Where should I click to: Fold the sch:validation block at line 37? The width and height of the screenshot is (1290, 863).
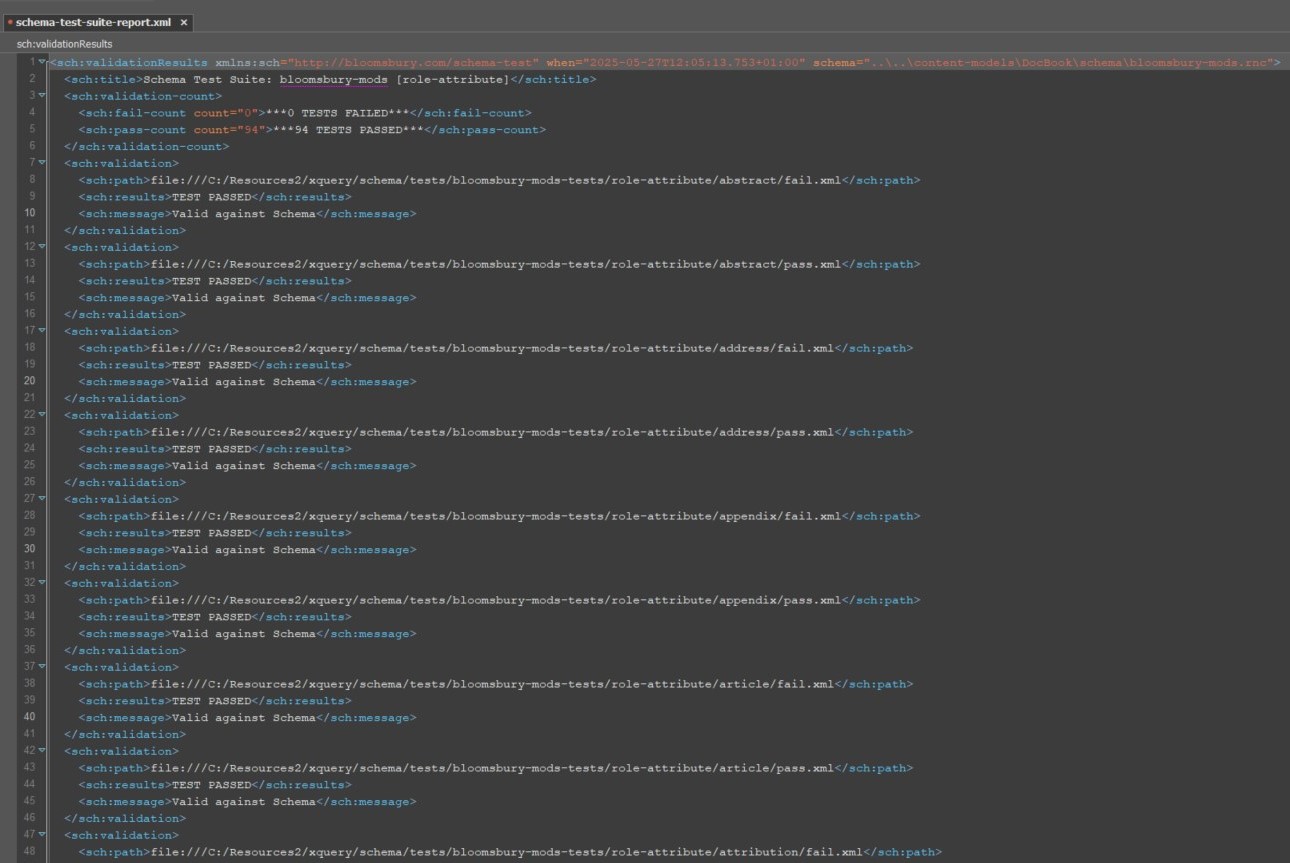(42, 667)
